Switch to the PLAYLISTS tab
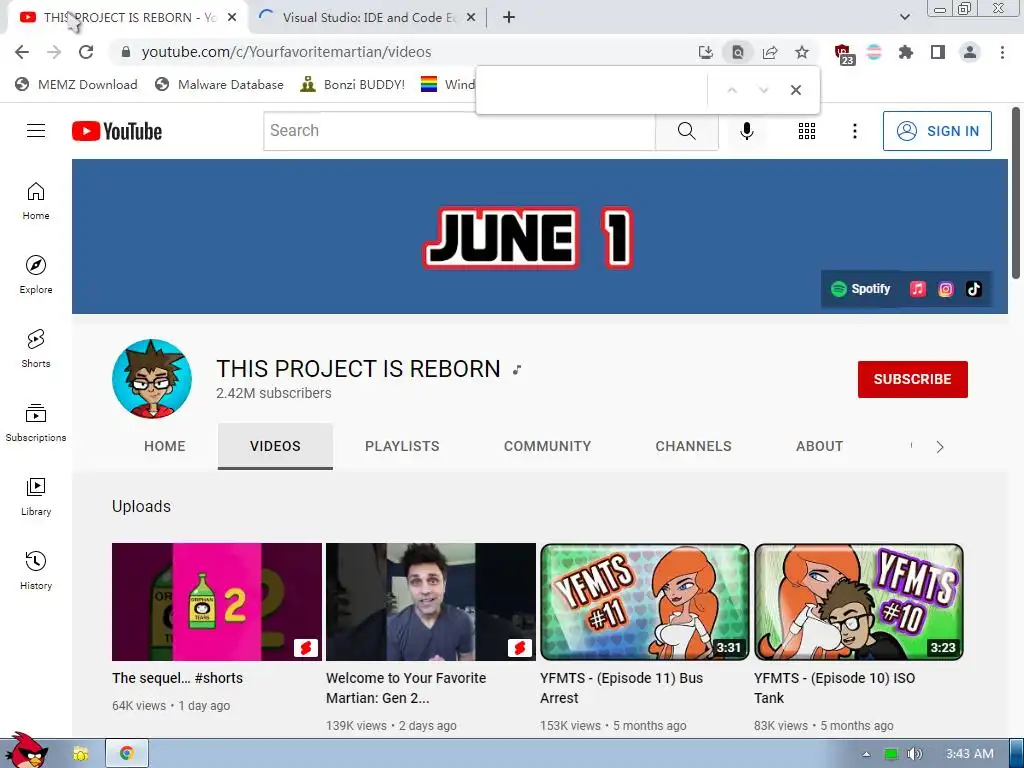The width and height of the screenshot is (1024, 768). tap(402, 446)
